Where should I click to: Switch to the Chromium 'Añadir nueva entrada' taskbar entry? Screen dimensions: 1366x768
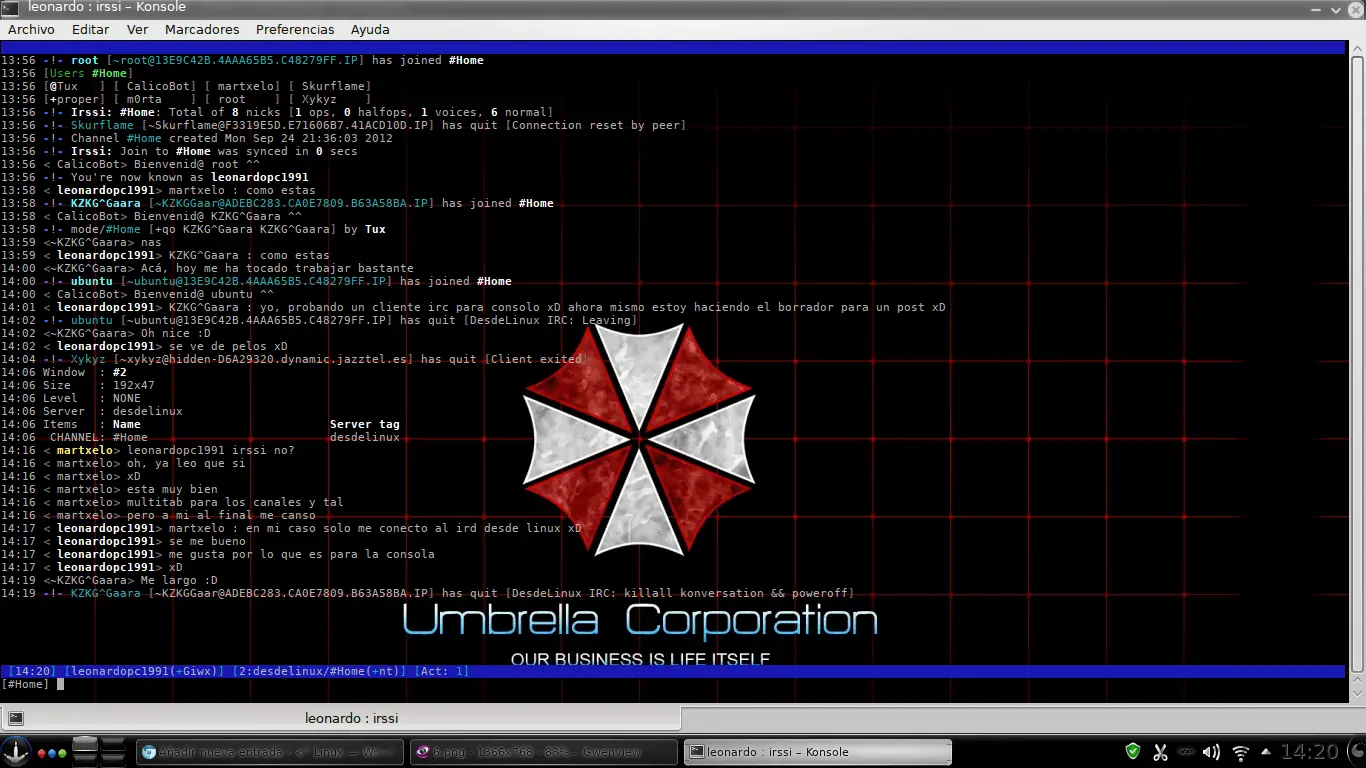[x=269, y=752]
